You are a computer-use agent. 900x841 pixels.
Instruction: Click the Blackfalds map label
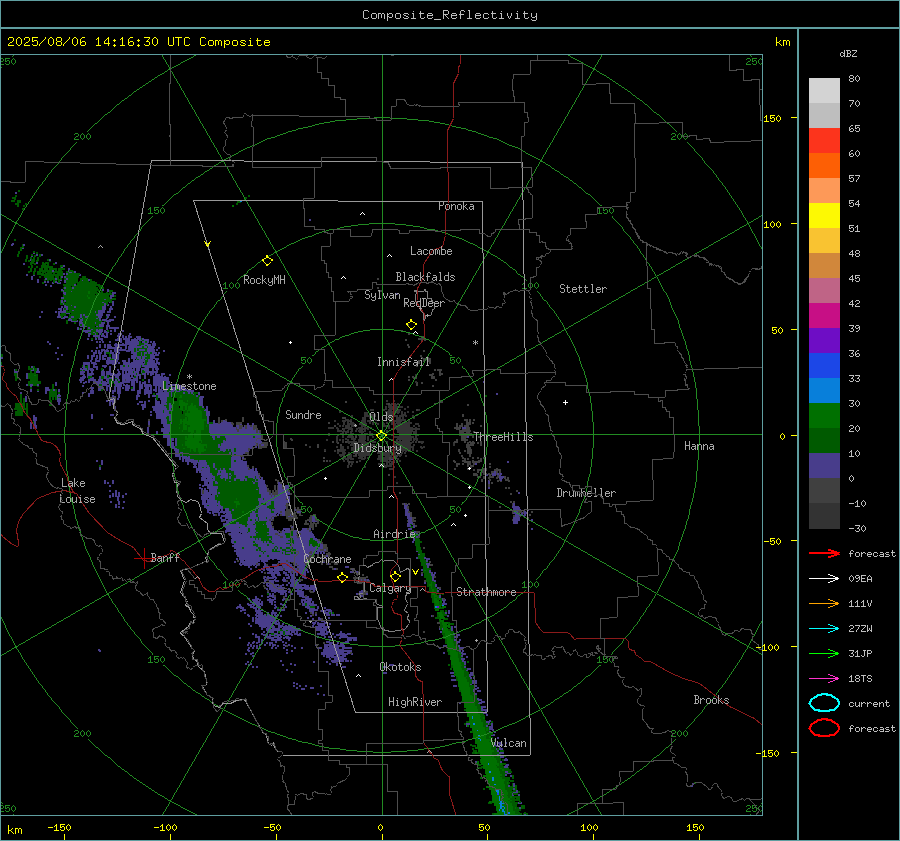point(425,277)
